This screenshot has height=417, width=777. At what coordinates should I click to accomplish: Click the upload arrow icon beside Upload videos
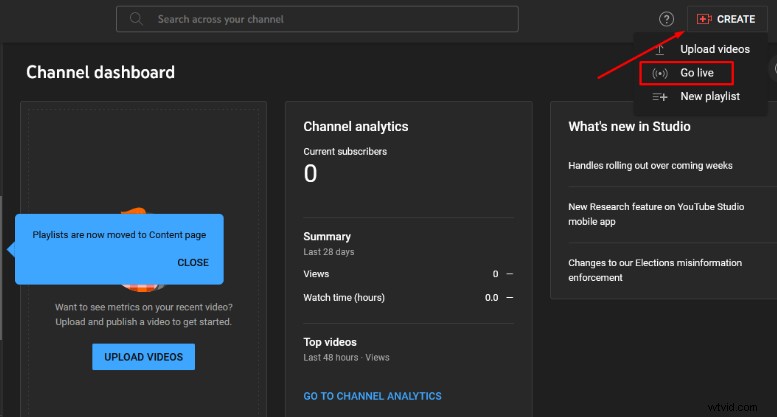(659, 49)
